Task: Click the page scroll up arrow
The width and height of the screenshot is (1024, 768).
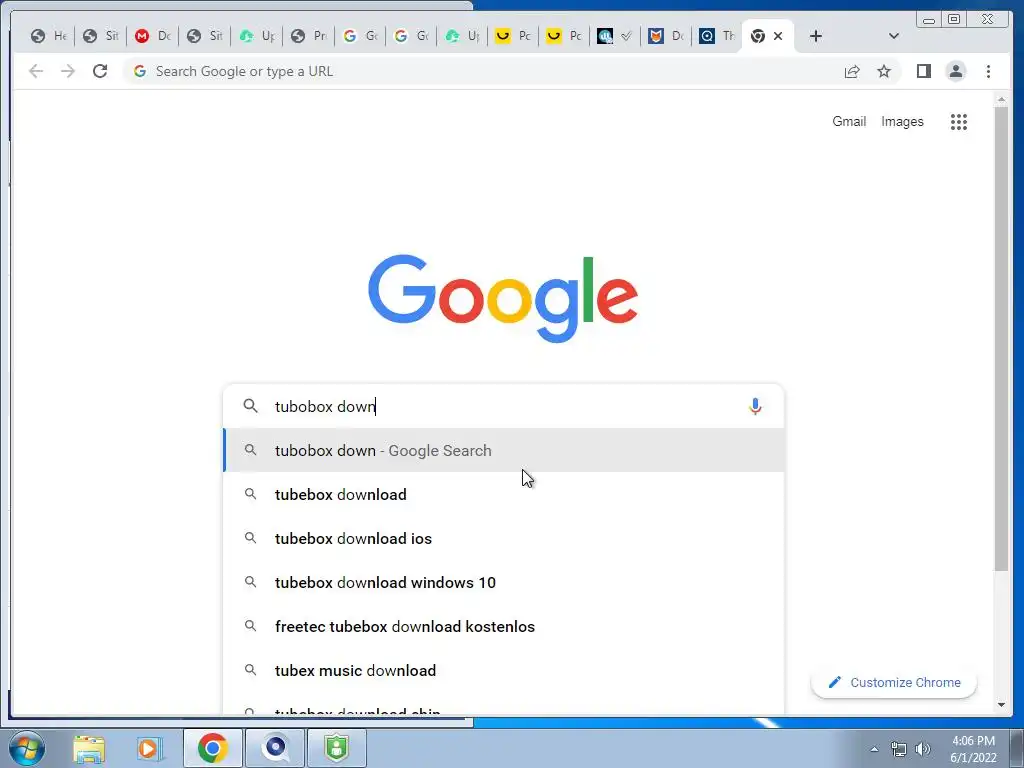Action: tap(1001, 100)
